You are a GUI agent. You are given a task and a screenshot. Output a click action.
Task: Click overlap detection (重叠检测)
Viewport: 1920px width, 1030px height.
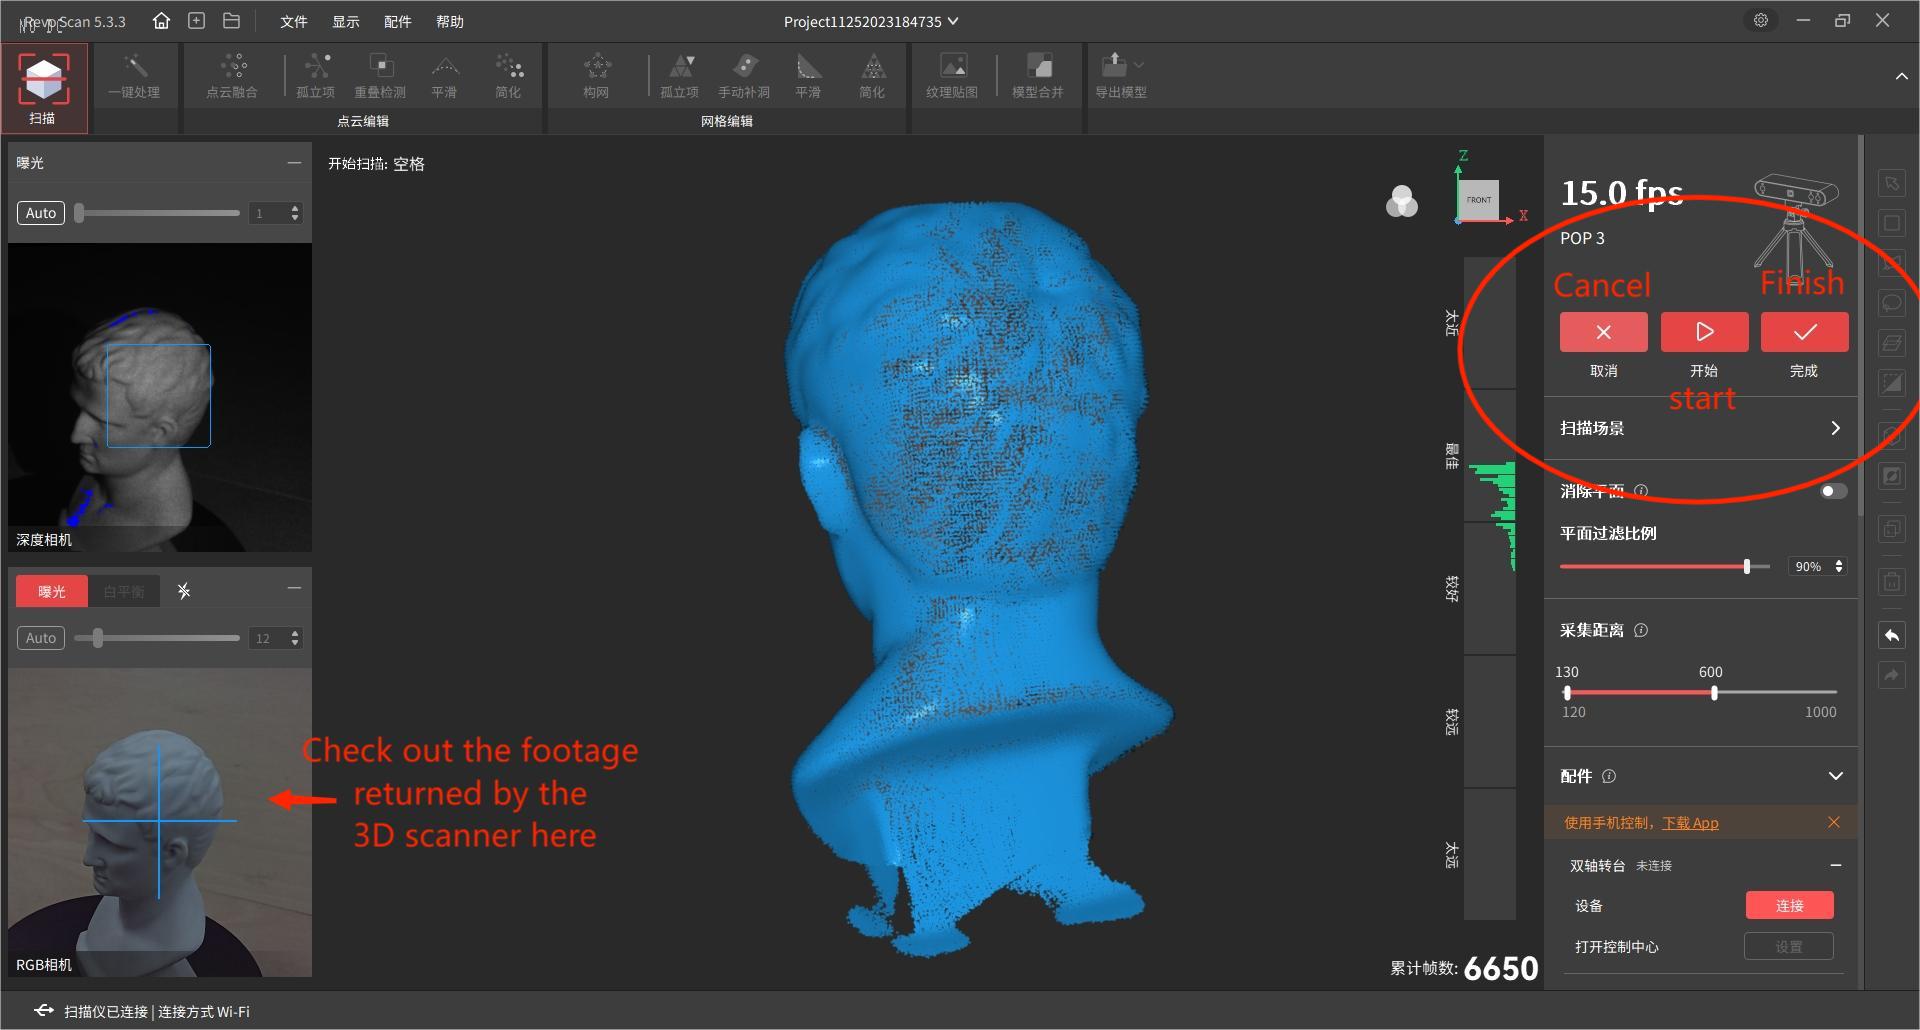[x=380, y=77]
